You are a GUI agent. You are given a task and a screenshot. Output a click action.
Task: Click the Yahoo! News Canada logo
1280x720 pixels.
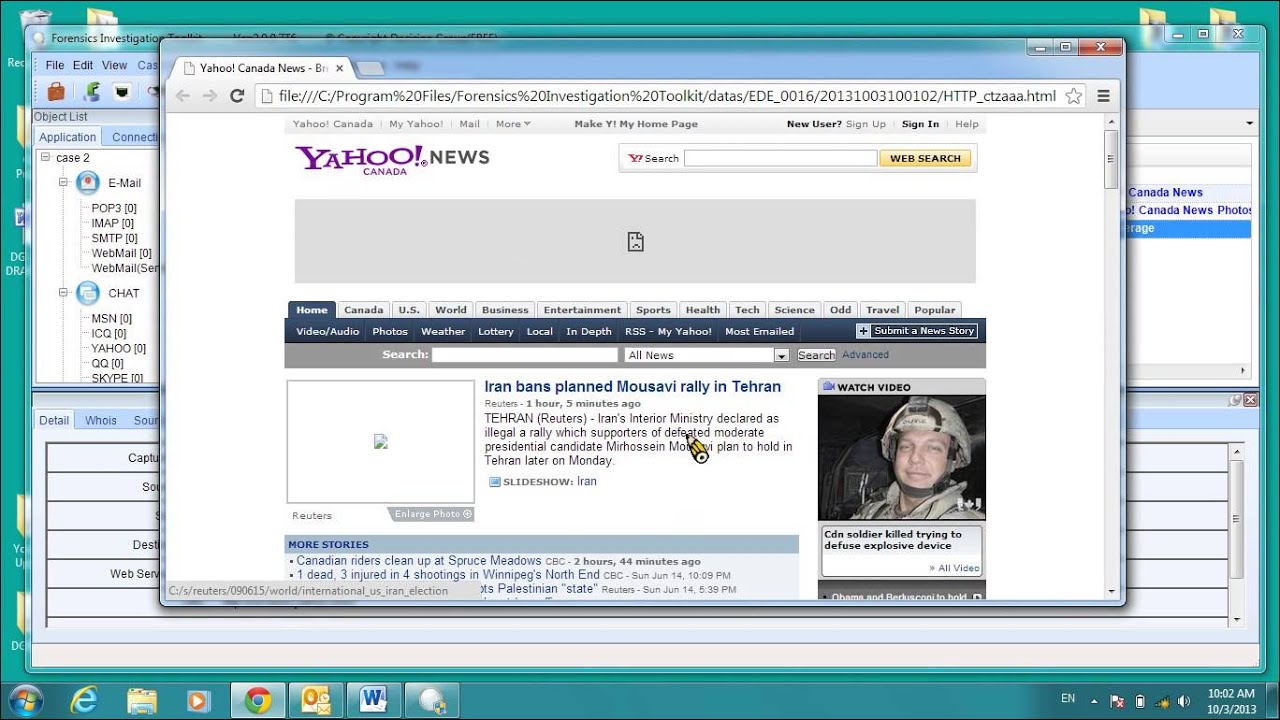tap(392, 160)
